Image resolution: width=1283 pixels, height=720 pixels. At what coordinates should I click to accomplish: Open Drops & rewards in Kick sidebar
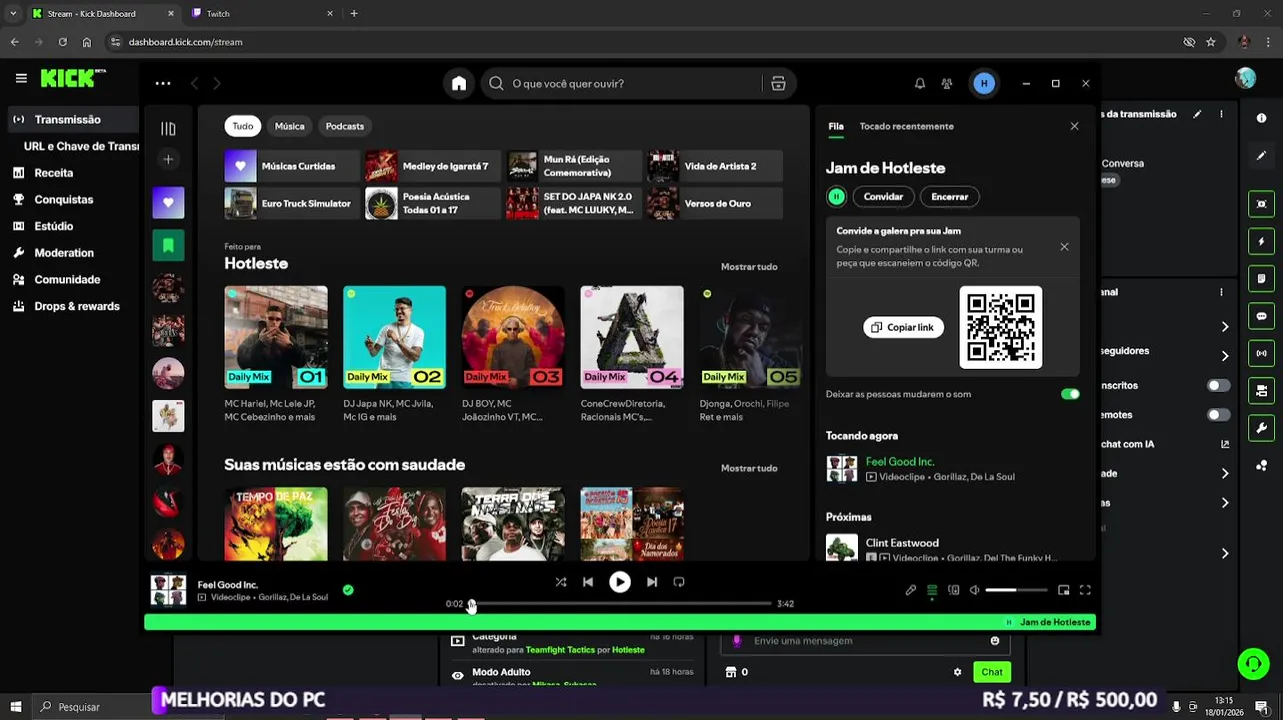click(77, 306)
